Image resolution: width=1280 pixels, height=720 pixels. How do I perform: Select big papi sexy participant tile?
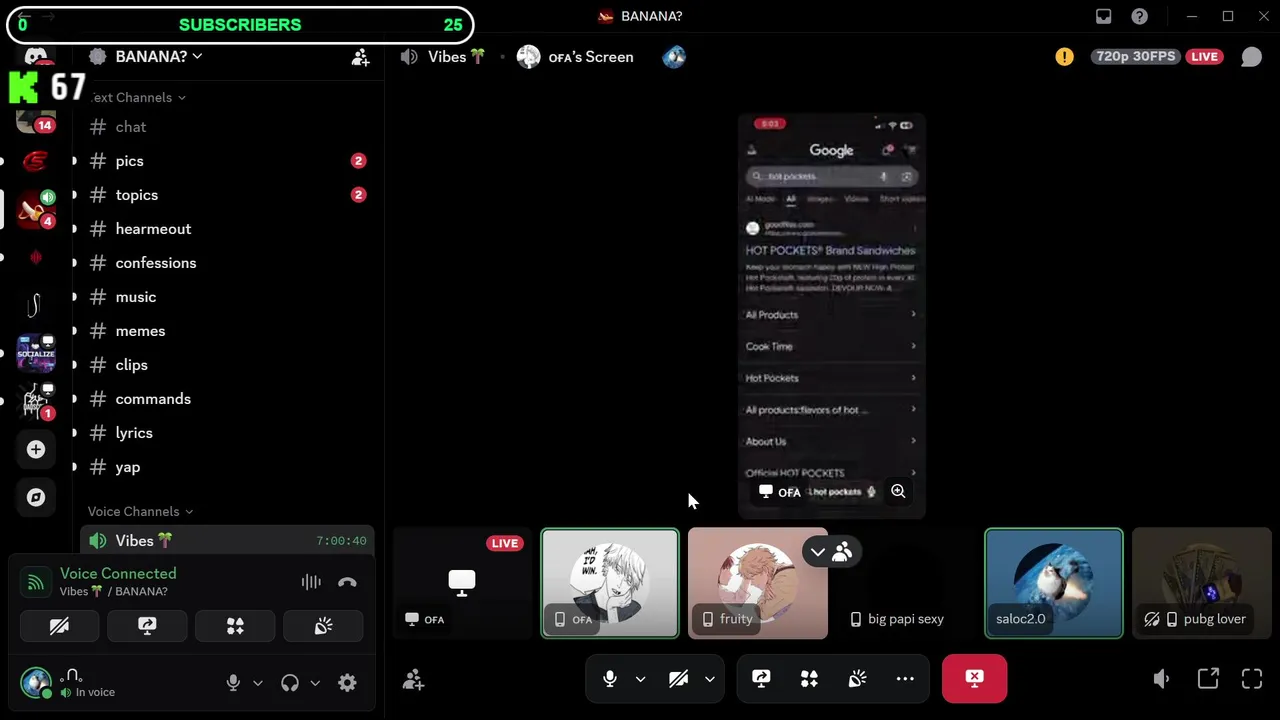906,583
